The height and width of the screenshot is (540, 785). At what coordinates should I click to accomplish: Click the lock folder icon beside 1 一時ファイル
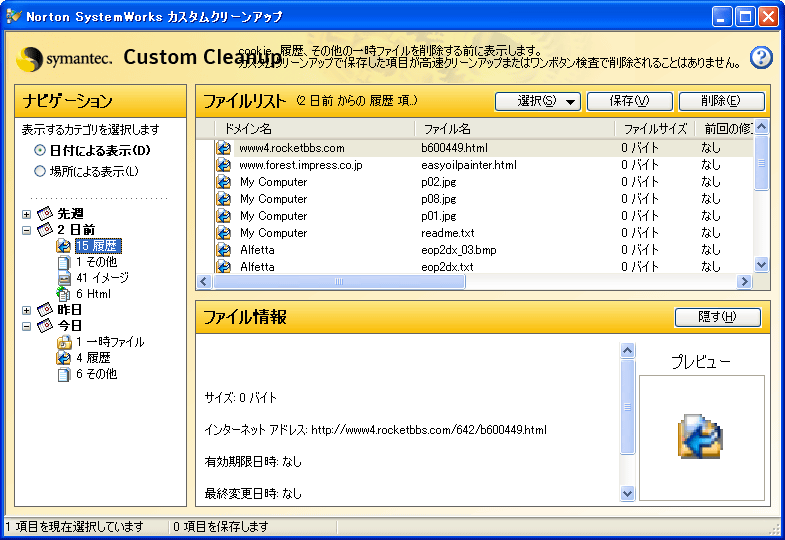pos(64,342)
